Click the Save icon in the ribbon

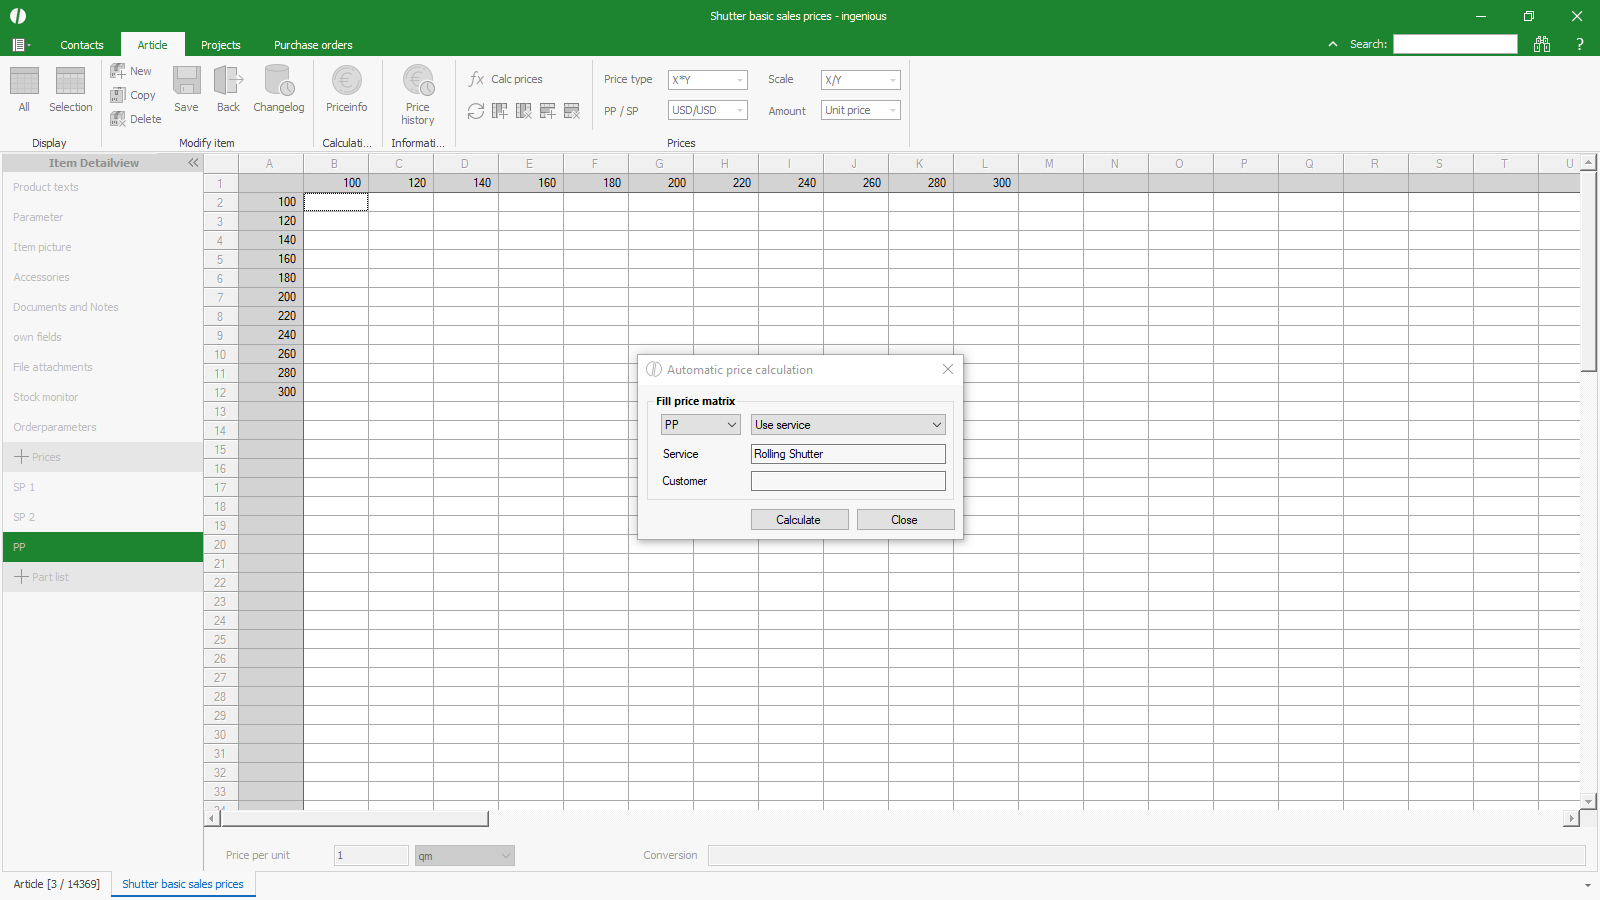tap(186, 82)
